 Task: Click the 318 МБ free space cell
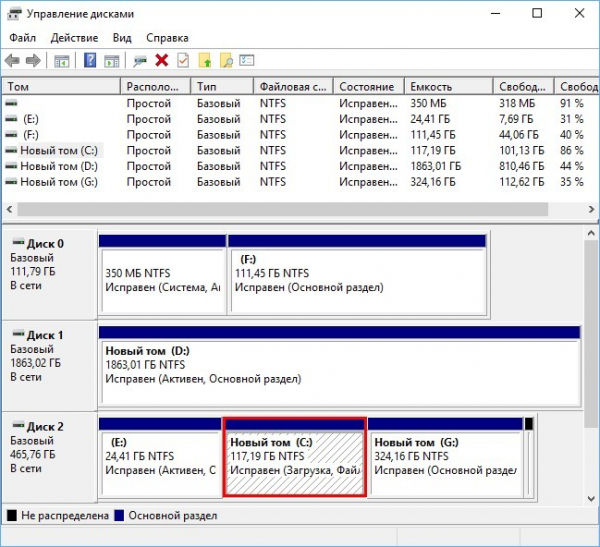(x=517, y=103)
